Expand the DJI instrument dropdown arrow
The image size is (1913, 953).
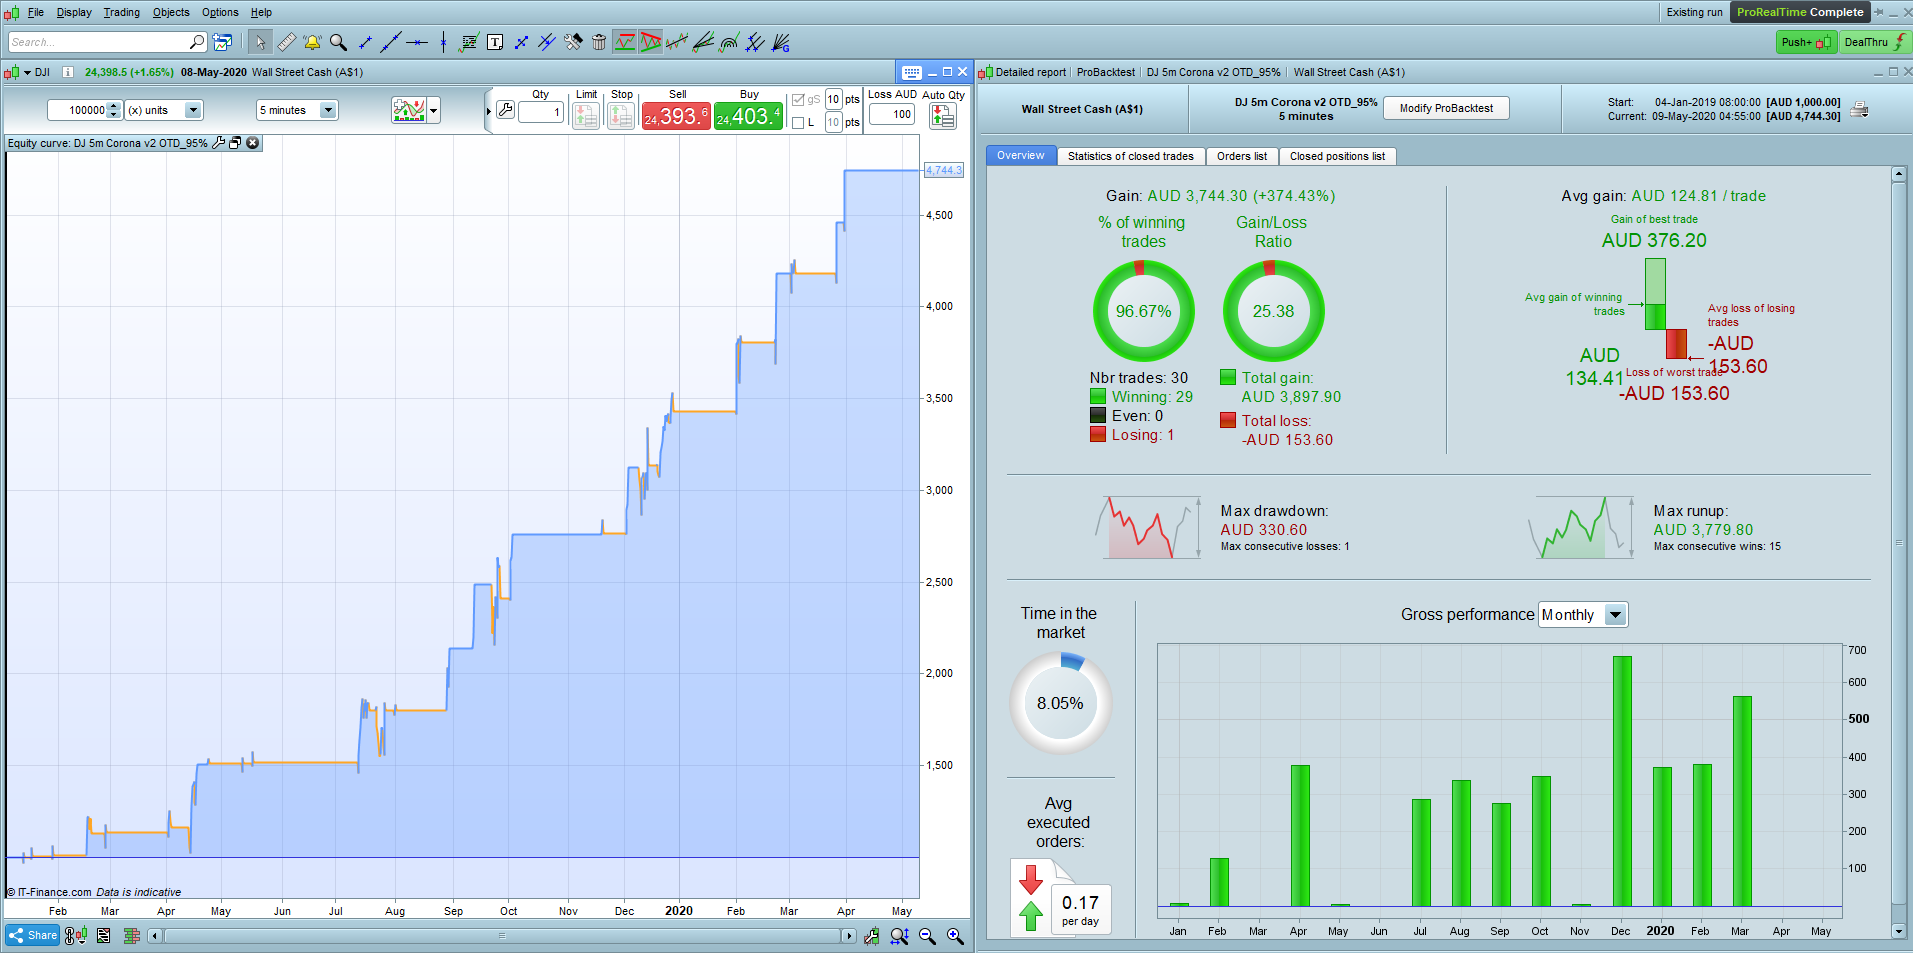(28, 72)
